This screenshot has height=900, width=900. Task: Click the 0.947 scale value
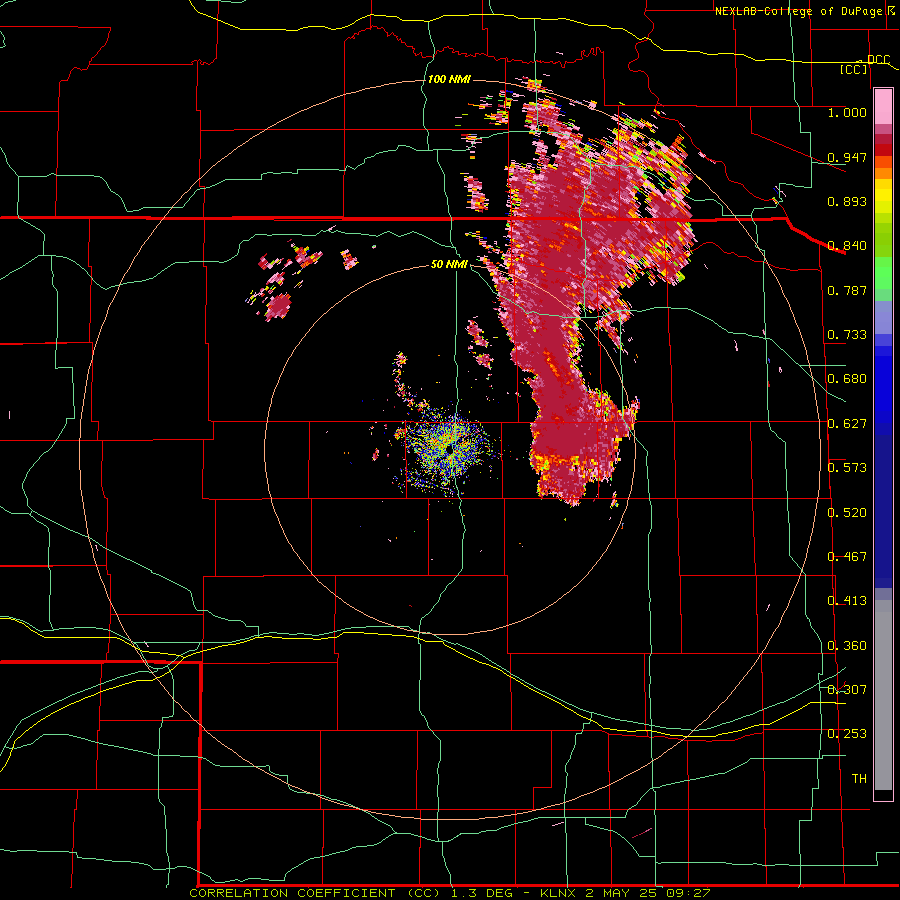847,157
